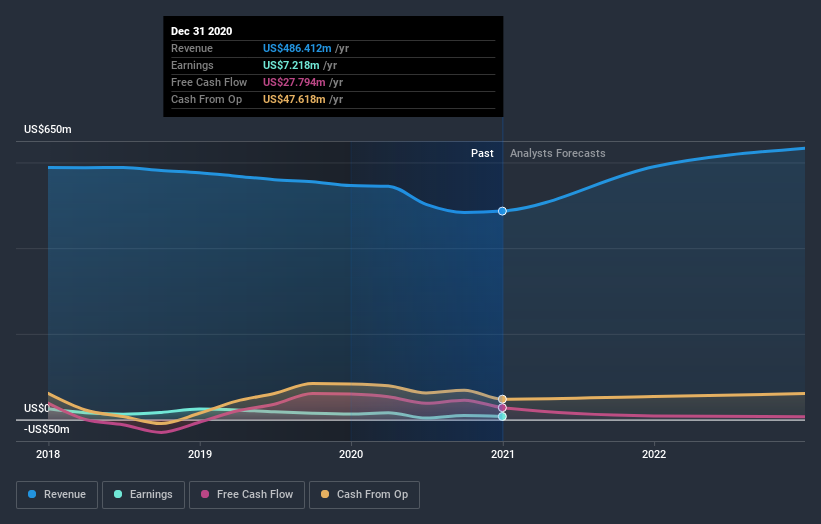
Task: Toggle the Revenue legend button
Action: [57, 495]
